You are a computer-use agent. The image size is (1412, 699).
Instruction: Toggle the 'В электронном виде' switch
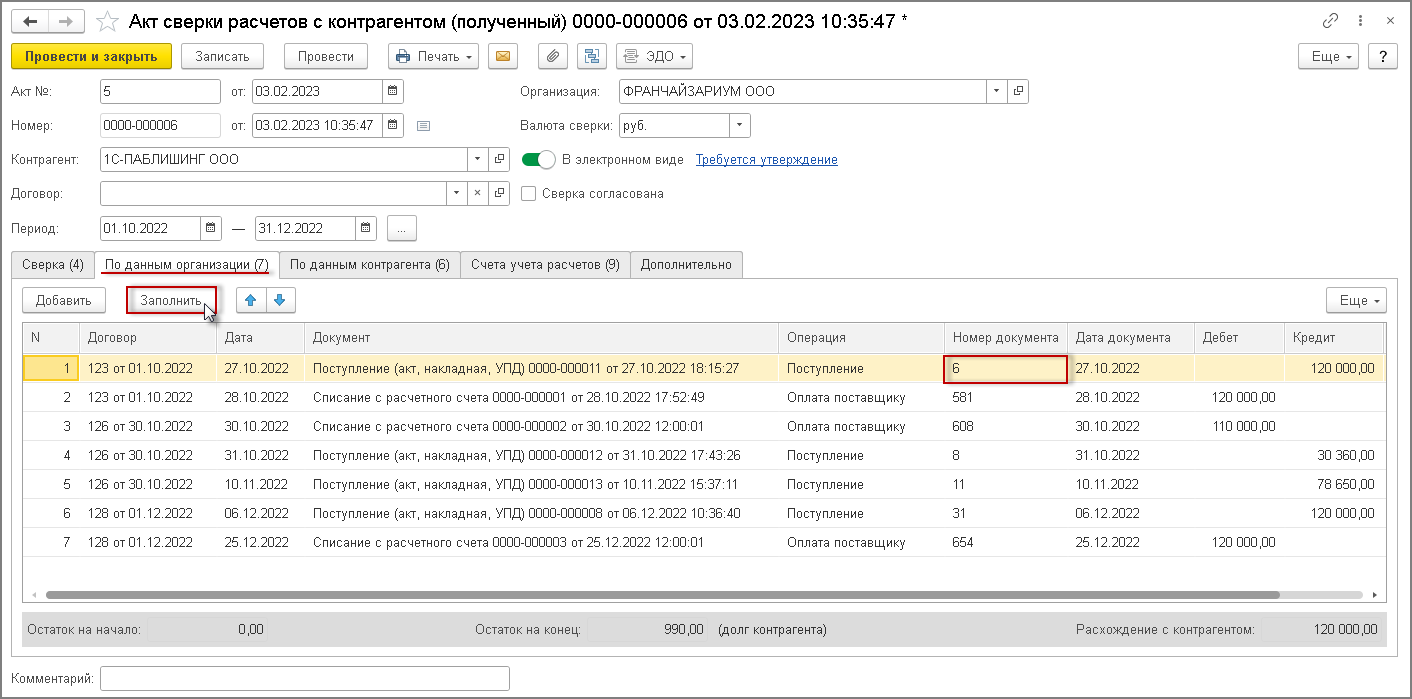click(539, 160)
